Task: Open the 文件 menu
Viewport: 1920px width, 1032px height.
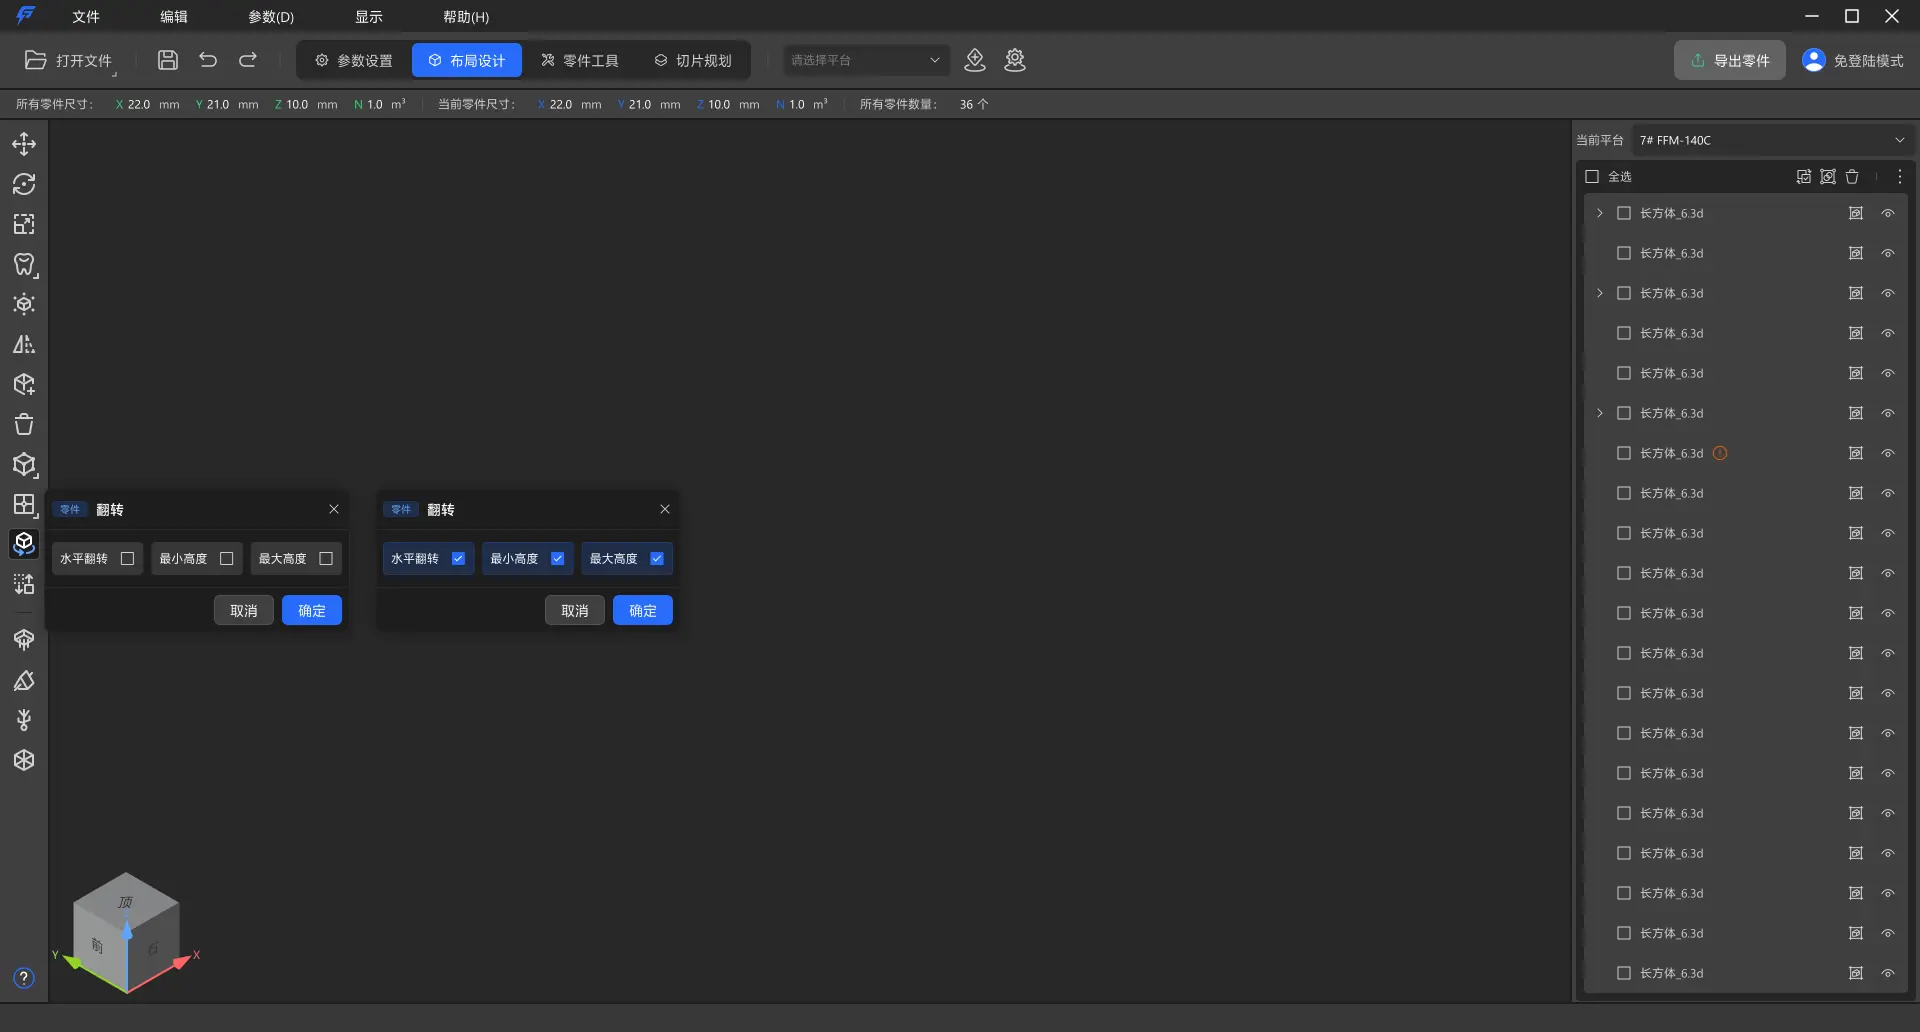Action: (x=86, y=17)
